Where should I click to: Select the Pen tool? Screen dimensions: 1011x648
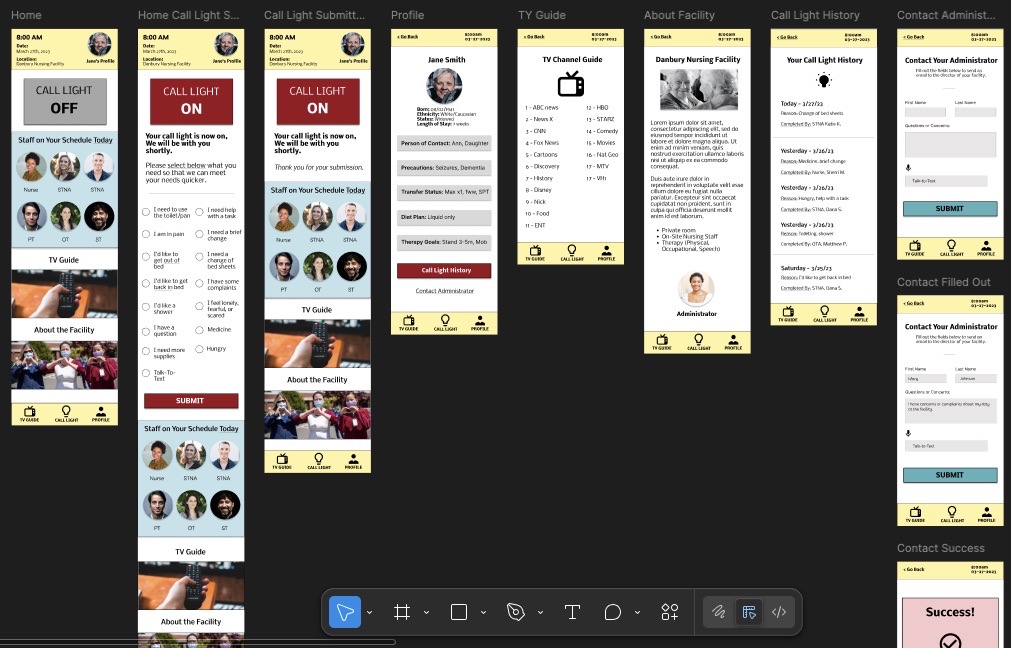coord(516,612)
